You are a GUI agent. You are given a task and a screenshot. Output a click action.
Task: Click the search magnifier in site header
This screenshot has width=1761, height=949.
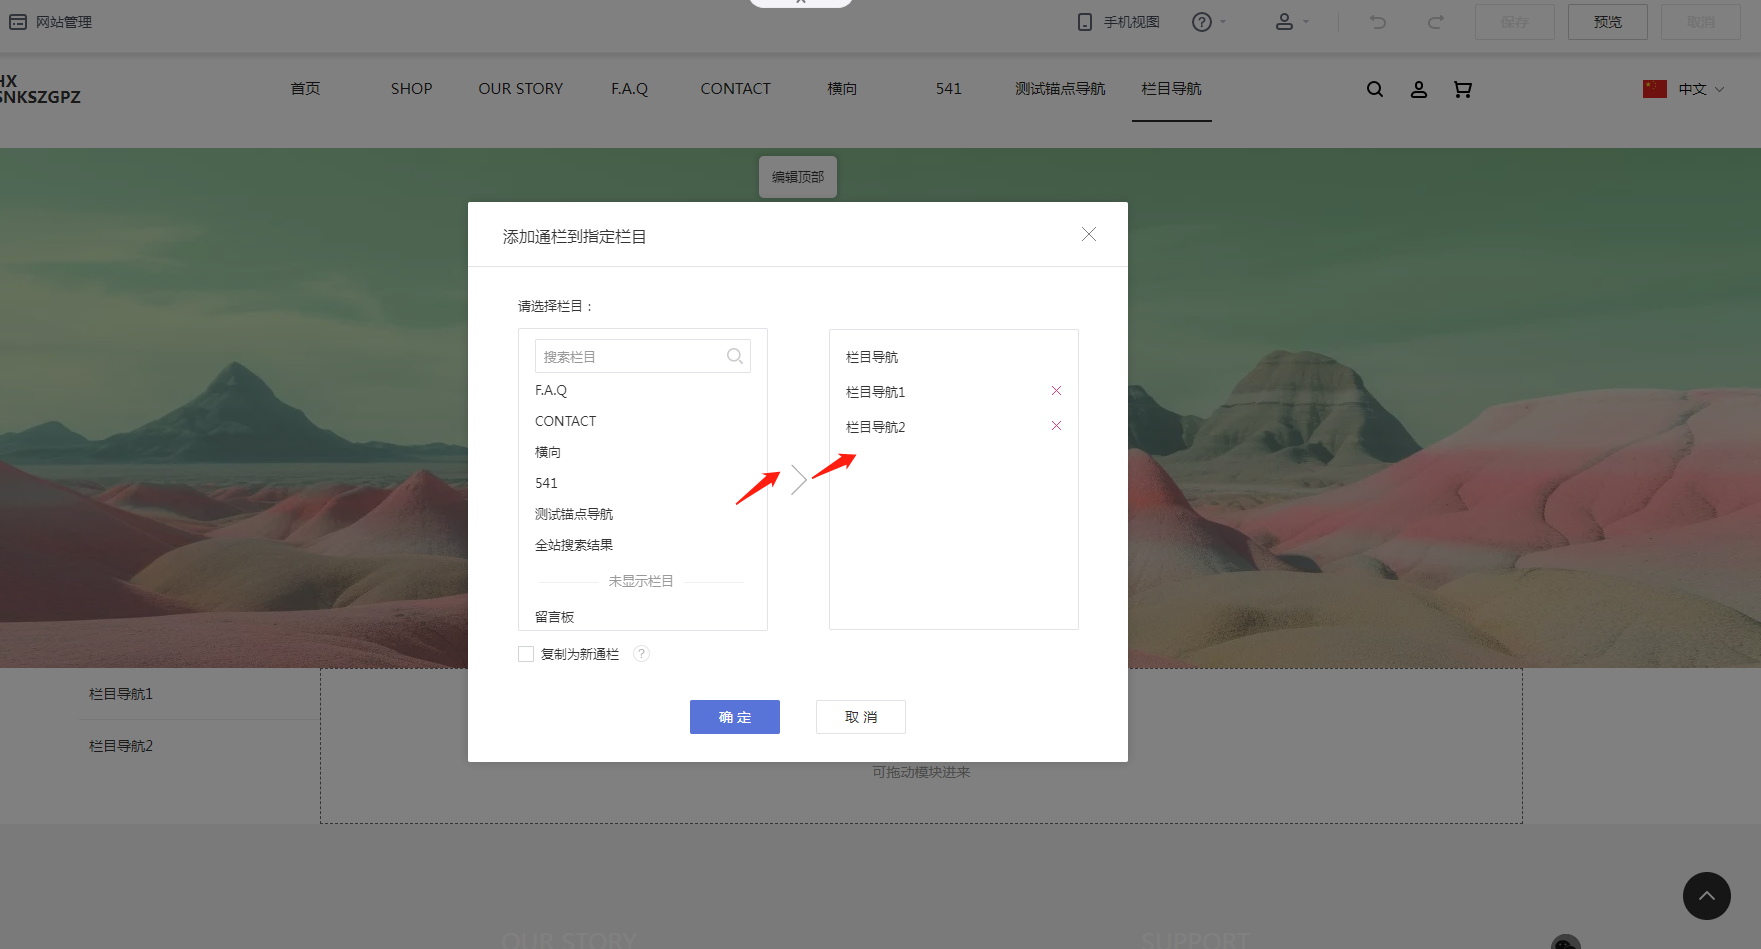1375,89
